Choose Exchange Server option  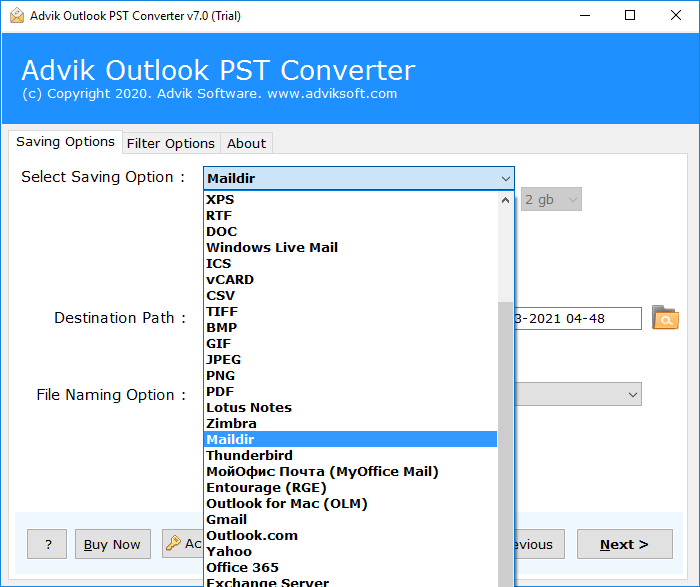pos(350,582)
